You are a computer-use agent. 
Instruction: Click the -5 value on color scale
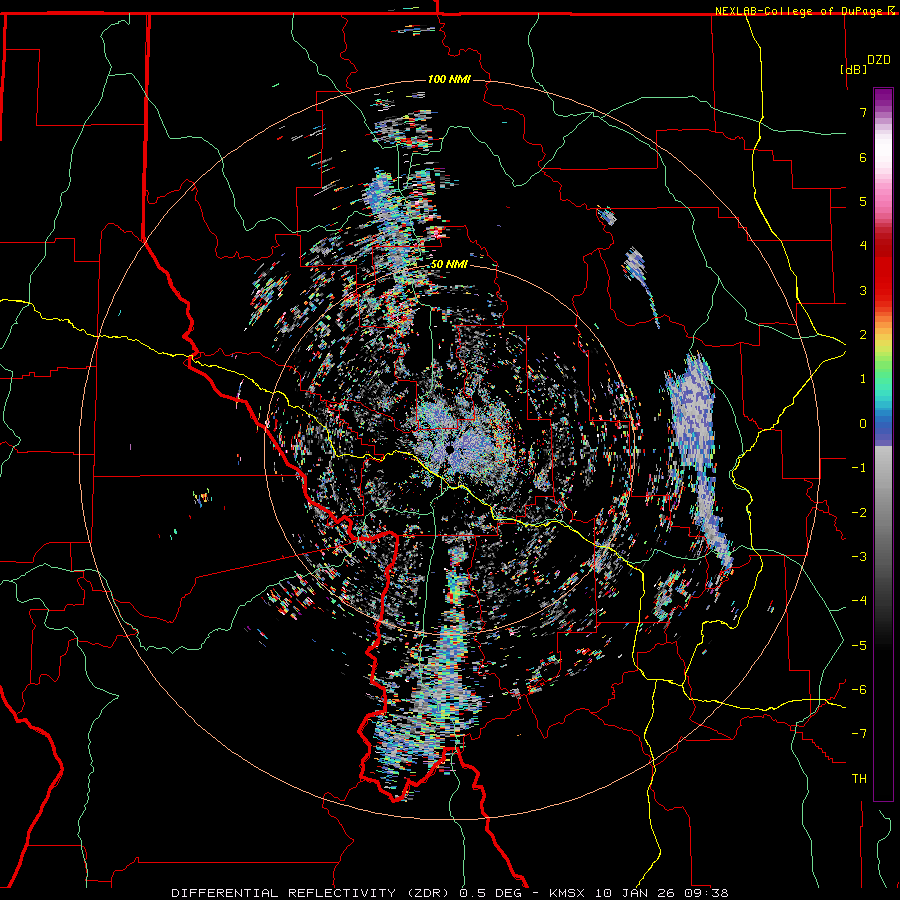pos(859,646)
